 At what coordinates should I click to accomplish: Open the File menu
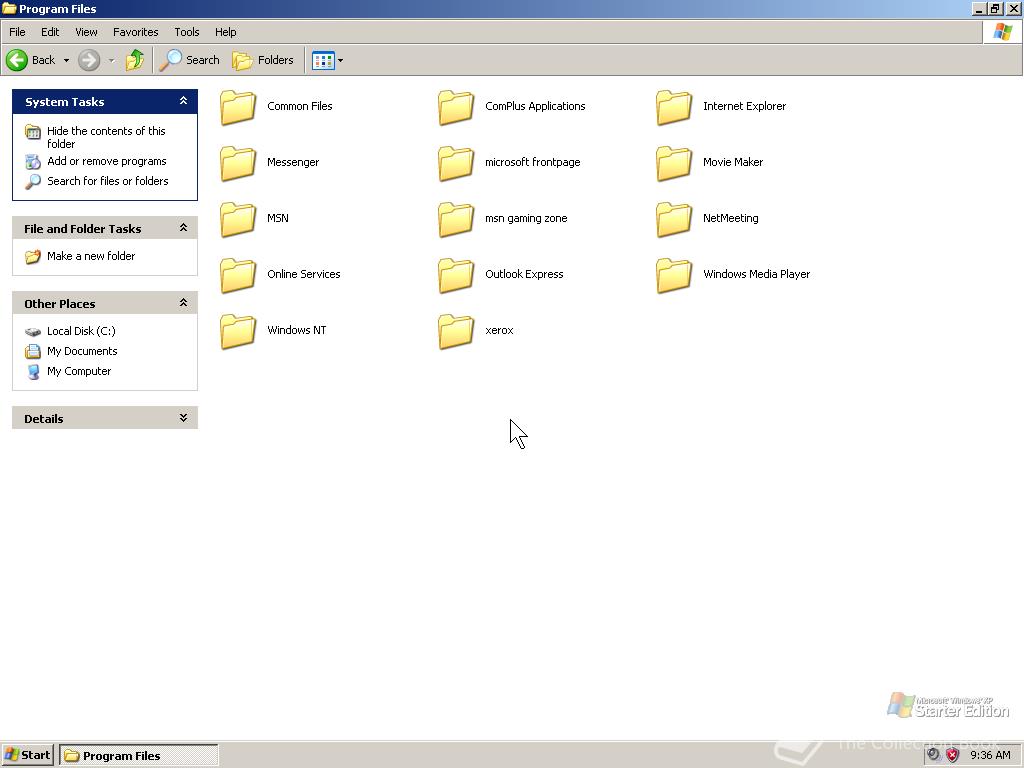point(17,32)
